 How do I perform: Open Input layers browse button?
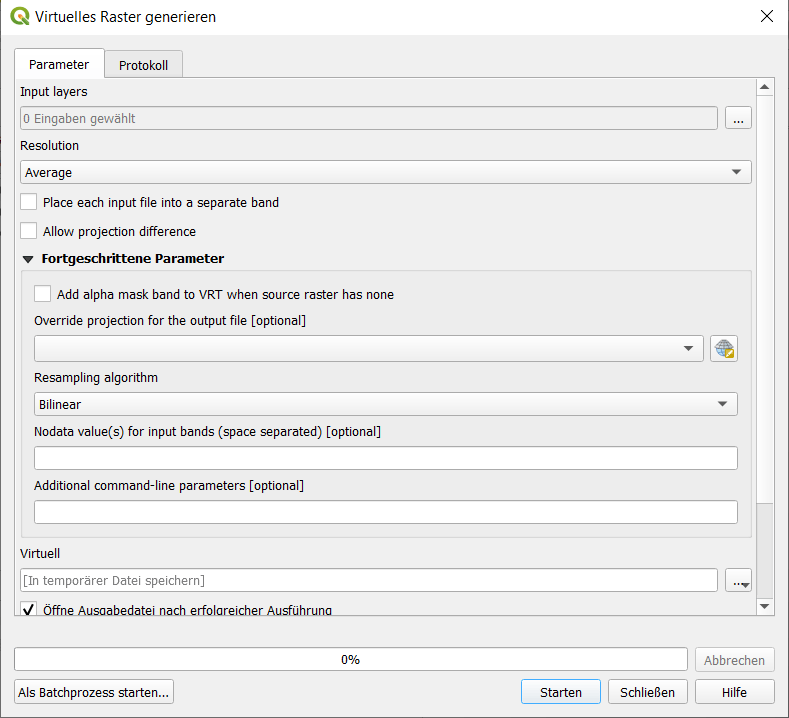(738, 118)
